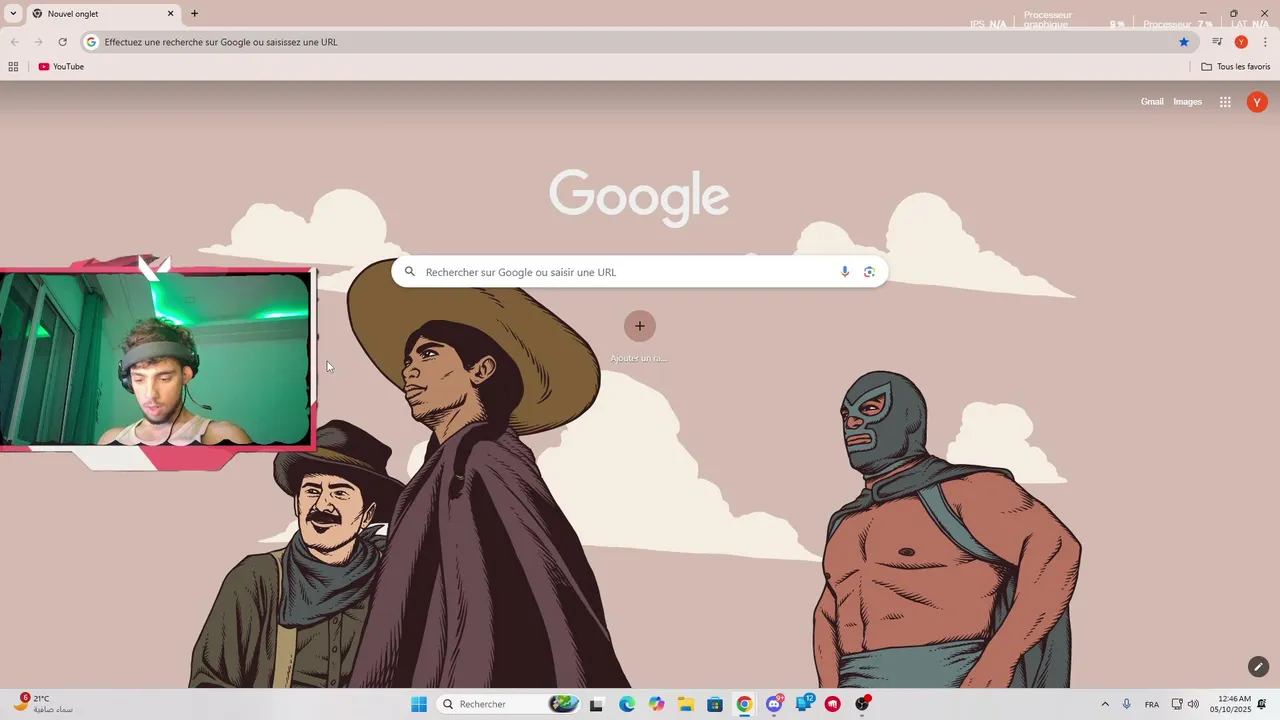Switch to Google Chrome on the taskbar
This screenshot has height=720, width=1280.
pos(744,704)
